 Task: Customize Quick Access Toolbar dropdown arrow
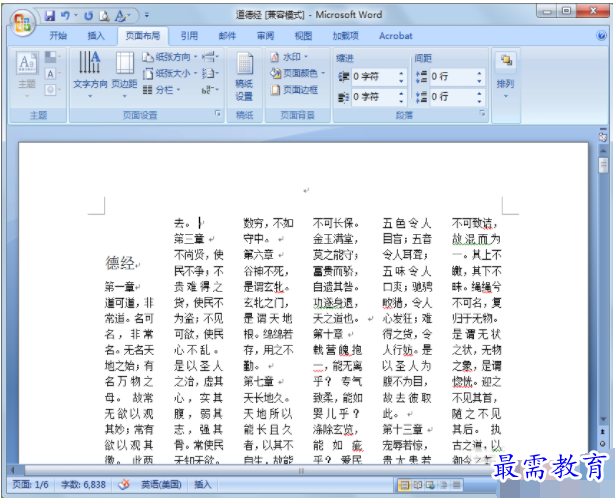(x=147, y=15)
